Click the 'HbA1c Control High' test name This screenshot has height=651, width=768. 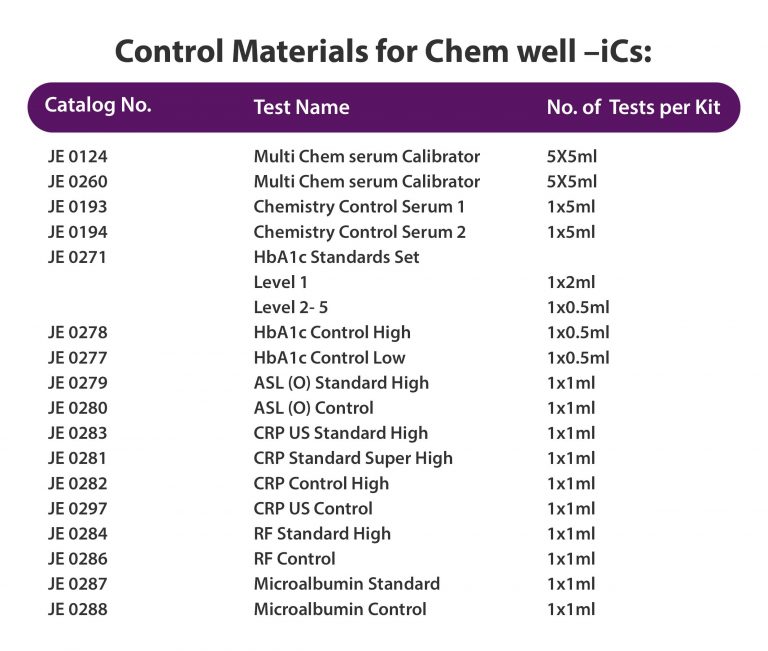pyautogui.click(x=332, y=332)
